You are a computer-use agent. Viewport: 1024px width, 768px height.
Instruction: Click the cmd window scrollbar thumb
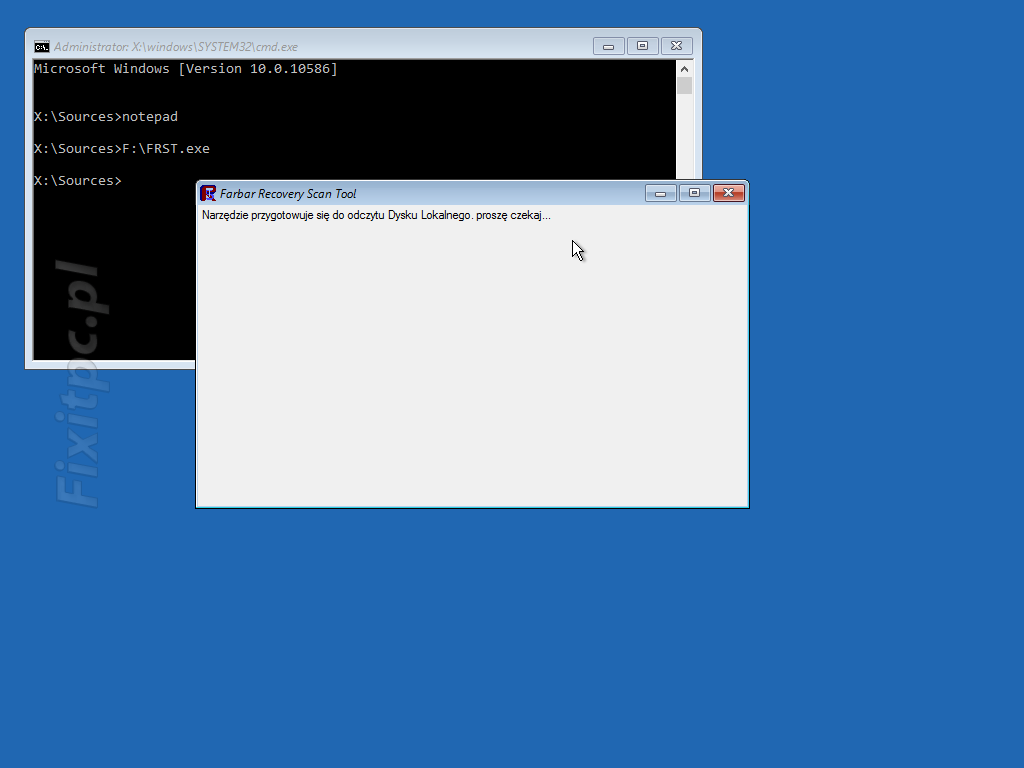pos(684,86)
